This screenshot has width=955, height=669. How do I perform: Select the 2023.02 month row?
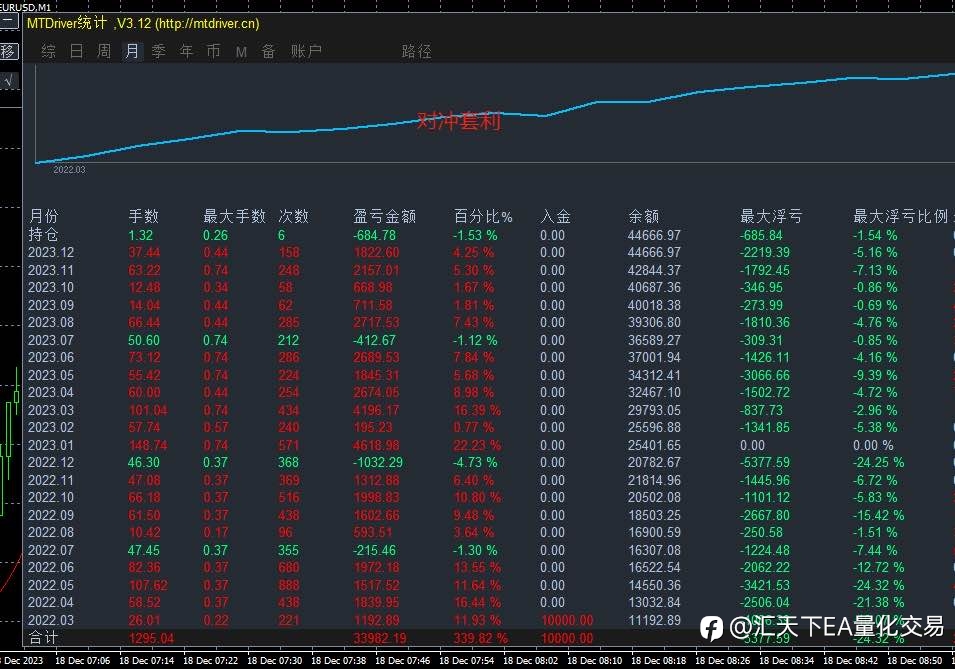tap(51, 427)
